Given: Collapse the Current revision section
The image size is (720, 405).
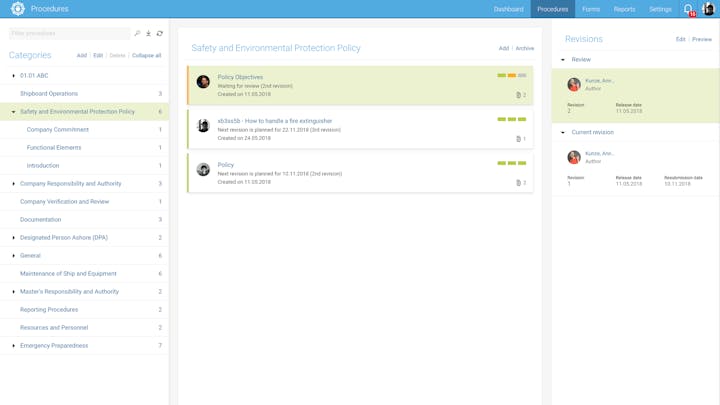Looking at the screenshot, I should 563,132.
